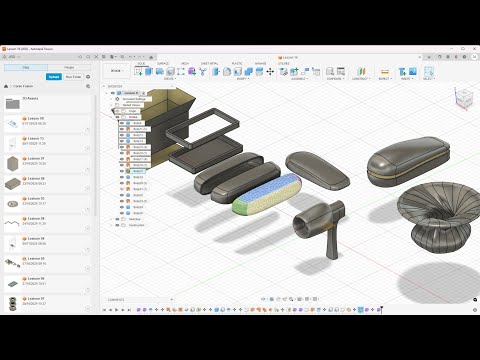Expand Named Views in the browser
The image size is (480, 360).
pyautogui.click(x=112, y=105)
